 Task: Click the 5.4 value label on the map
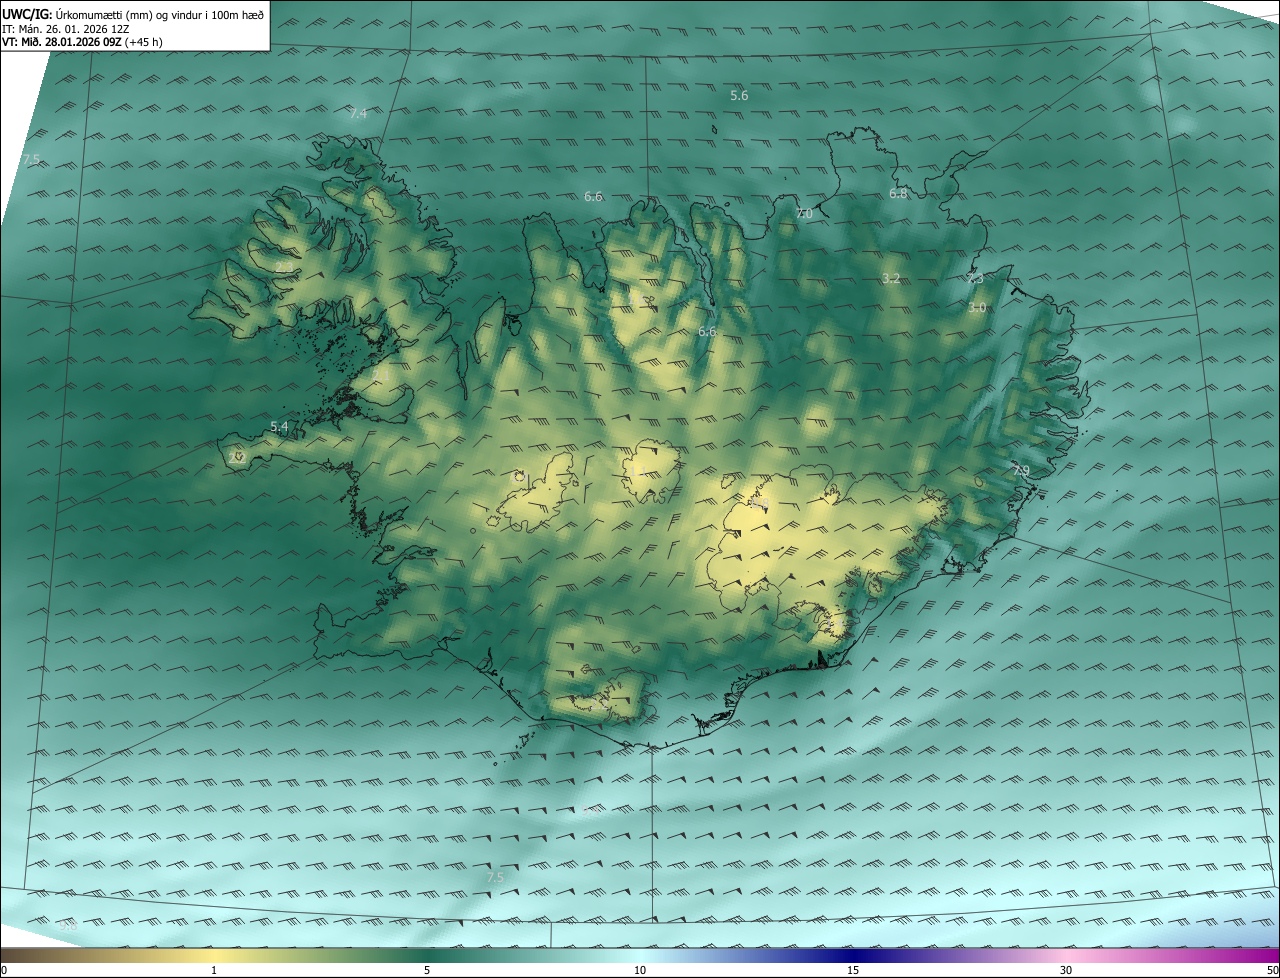click(279, 427)
